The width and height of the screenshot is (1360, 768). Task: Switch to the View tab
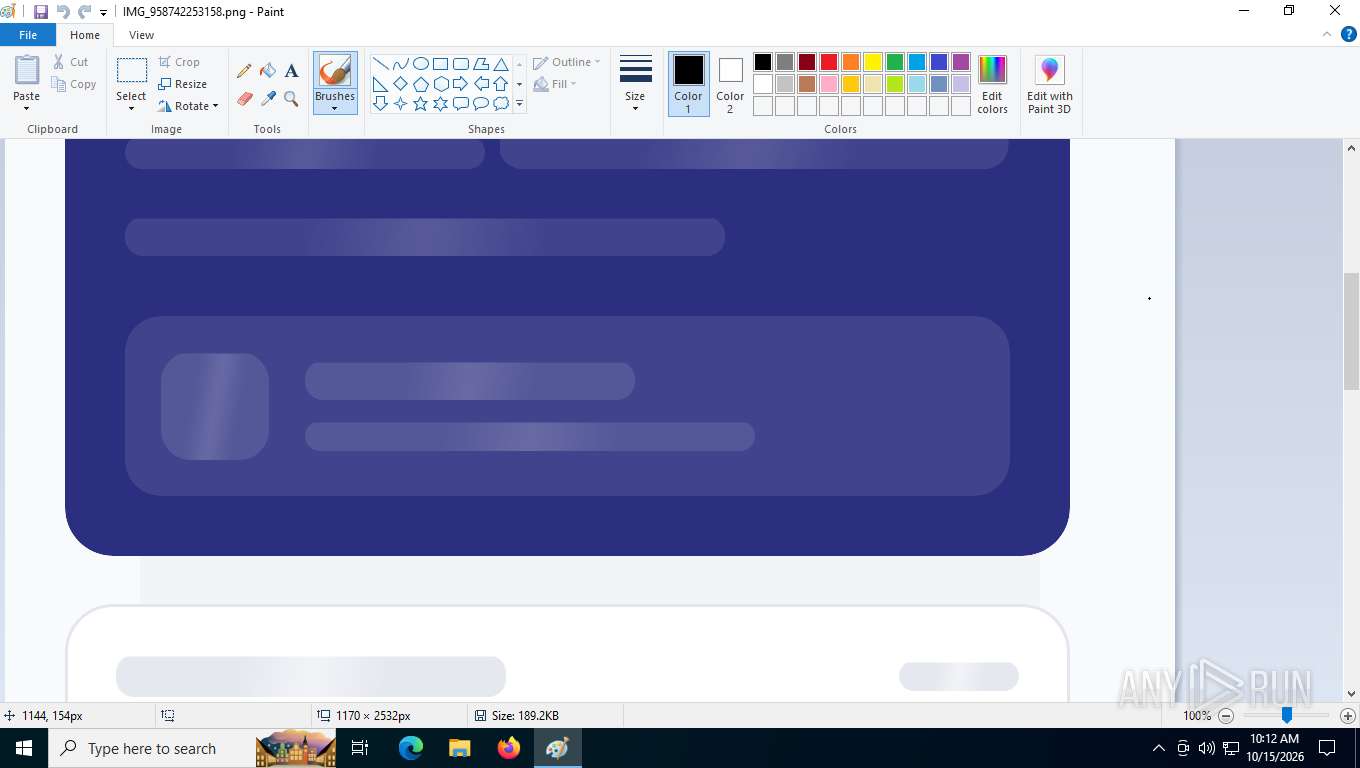[142, 35]
